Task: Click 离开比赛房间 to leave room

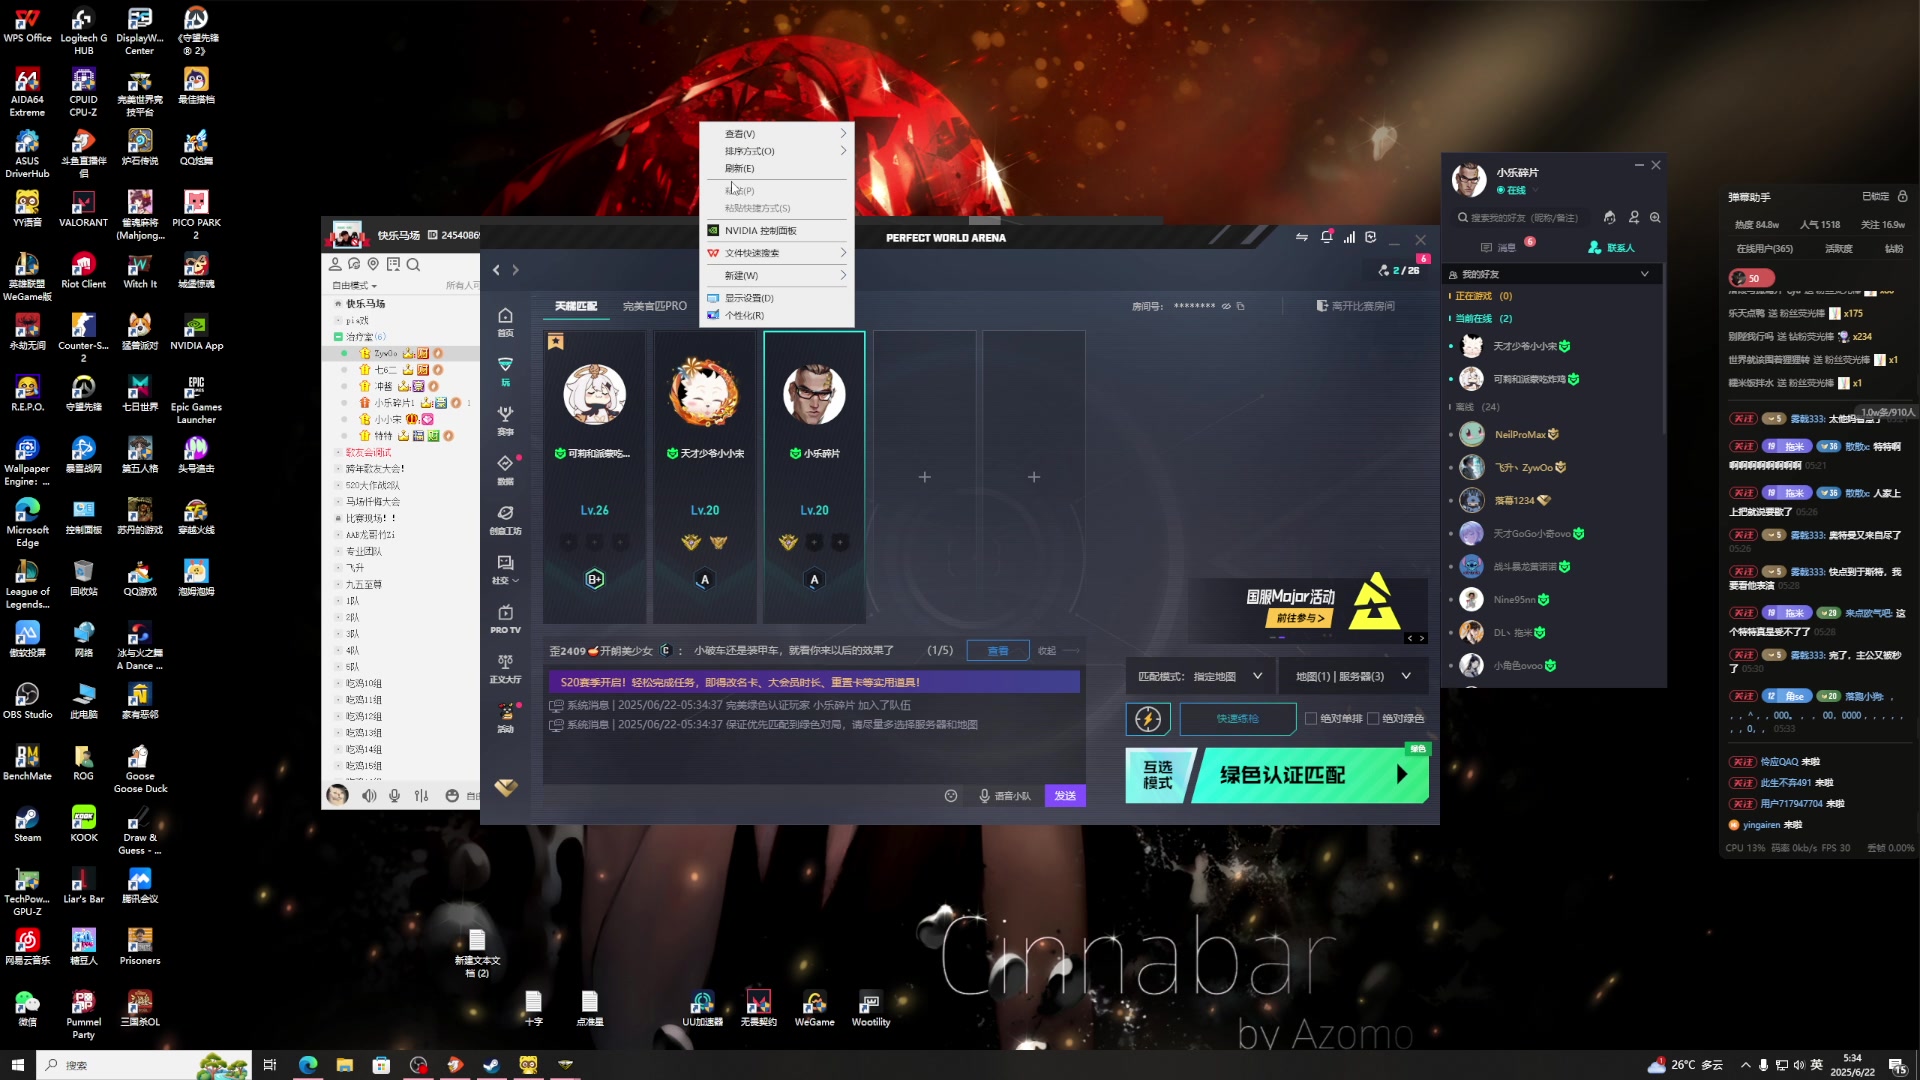Action: pos(1355,306)
